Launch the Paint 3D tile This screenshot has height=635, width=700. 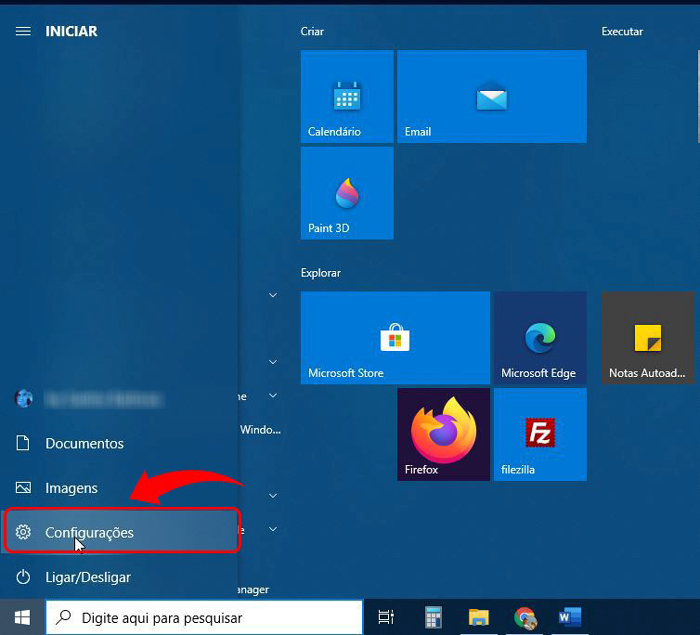(347, 193)
